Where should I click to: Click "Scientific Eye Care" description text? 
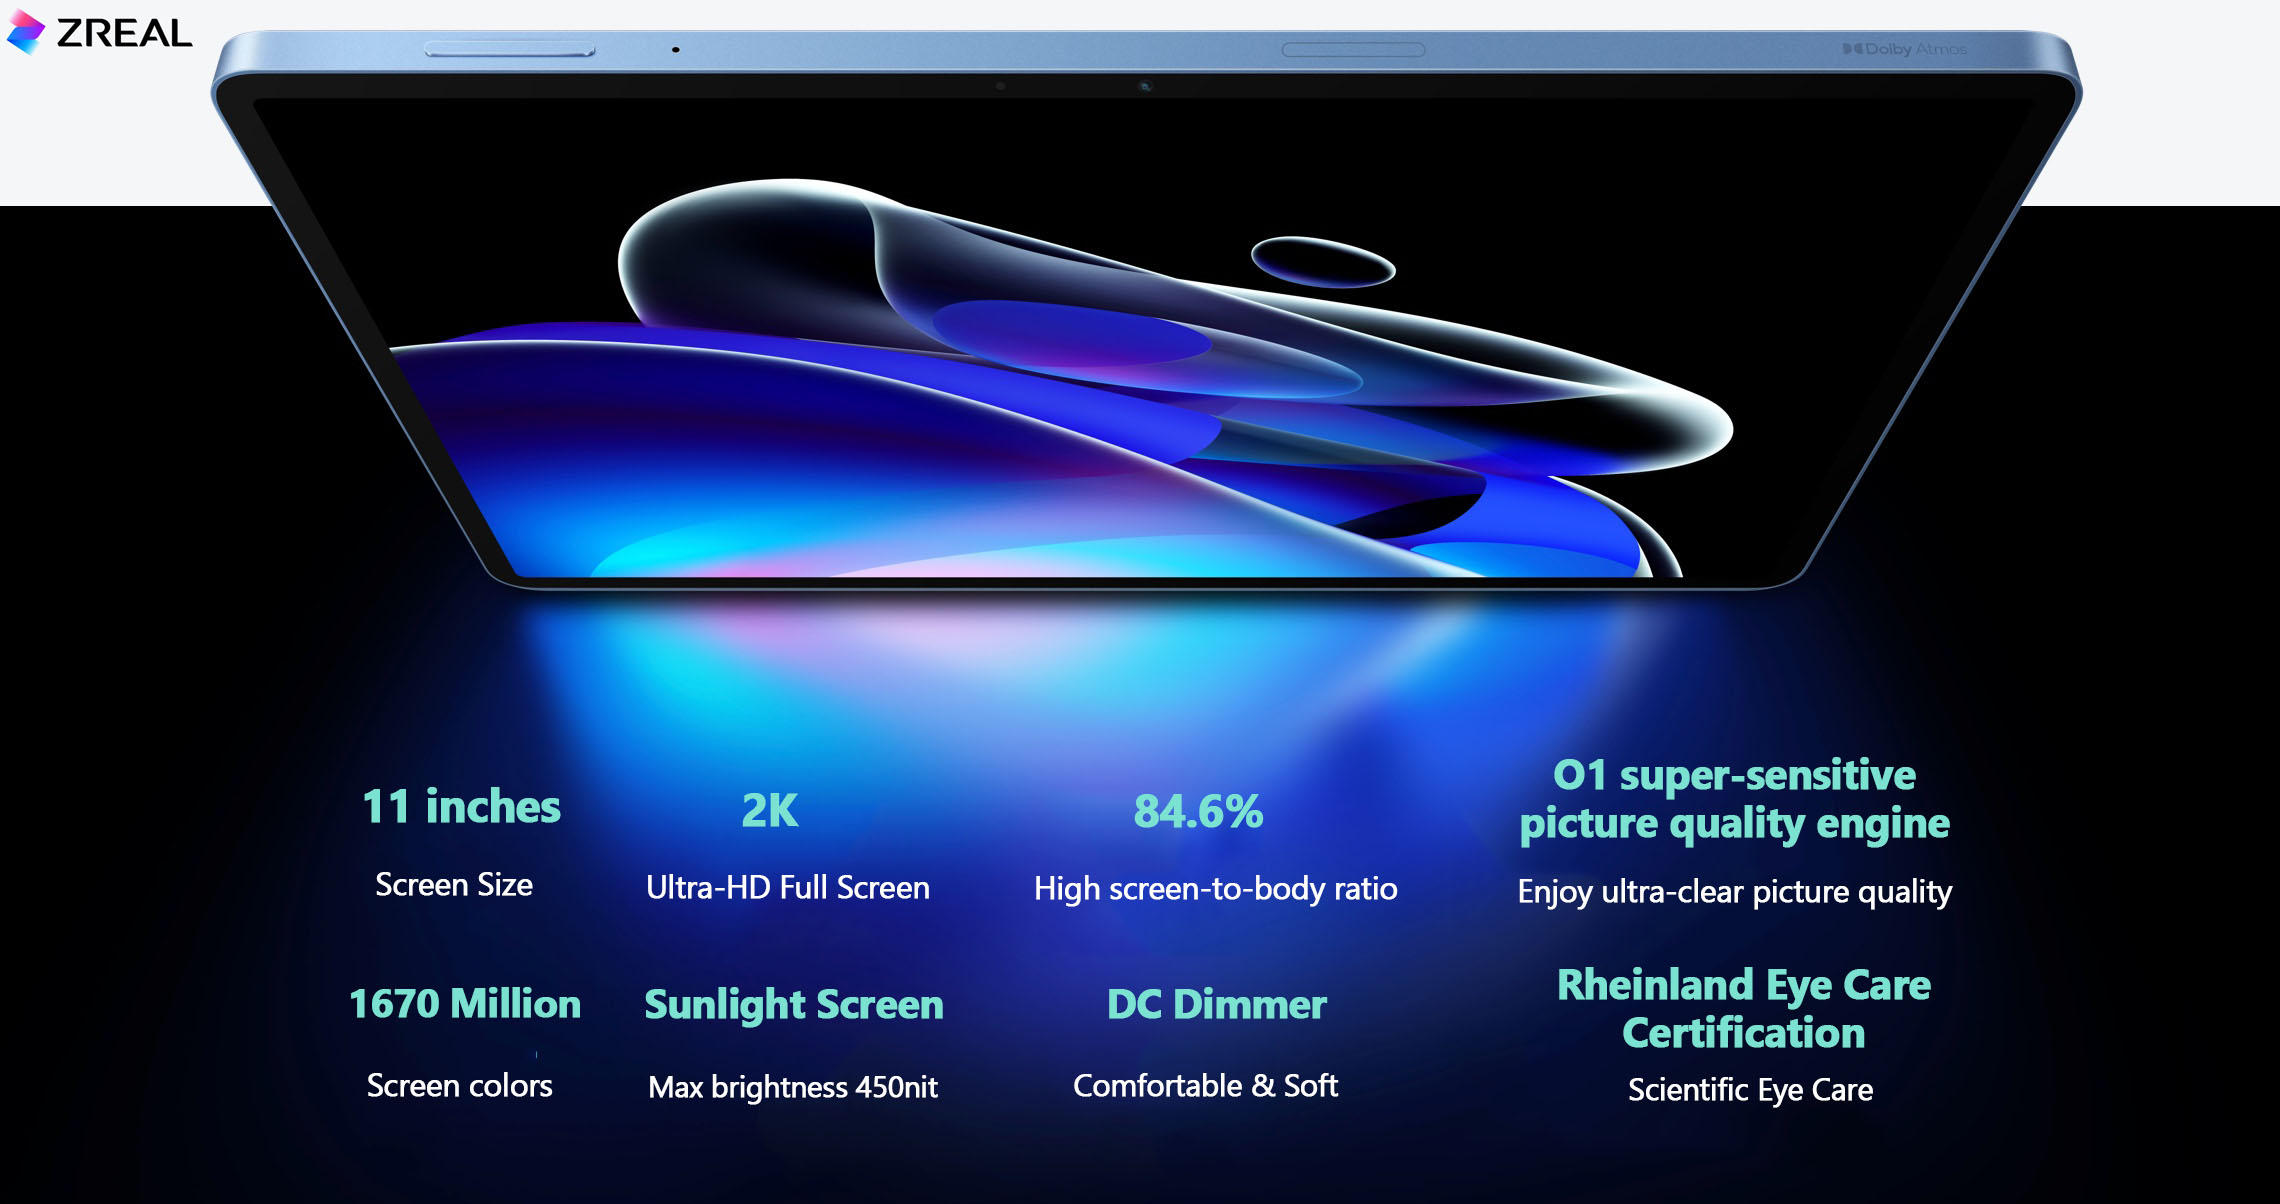coord(1750,1090)
